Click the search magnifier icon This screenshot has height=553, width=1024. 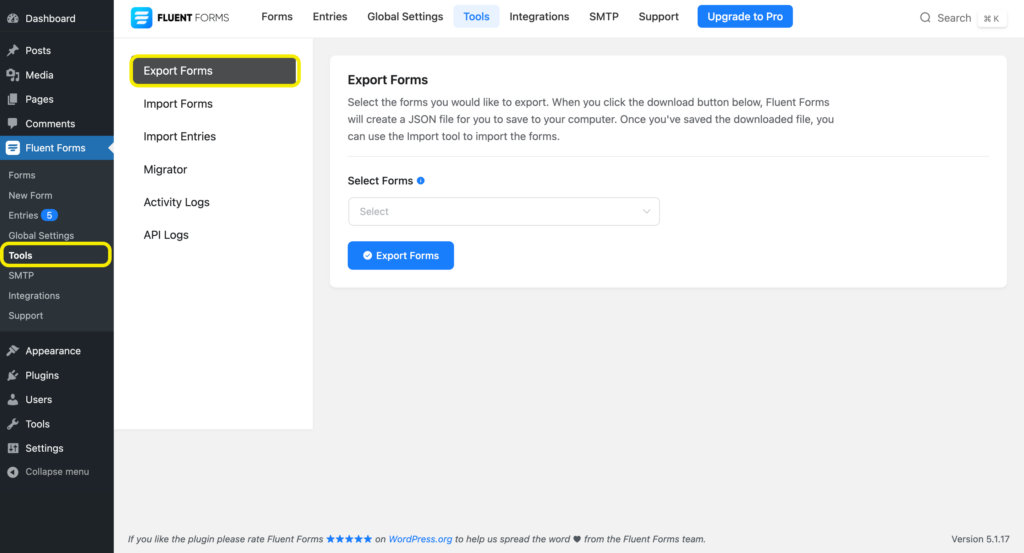click(x=925, y=18)
